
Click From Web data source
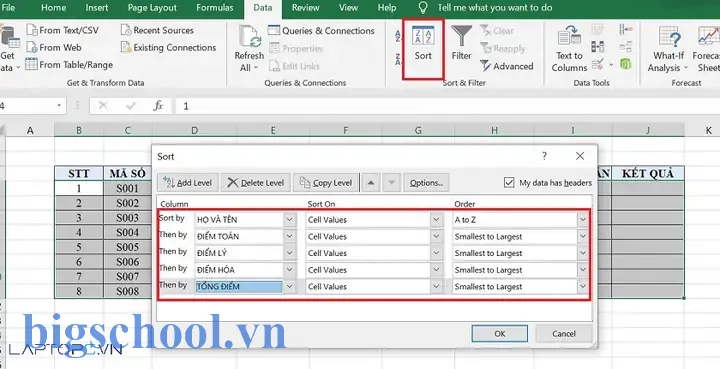tap(54, 47)
